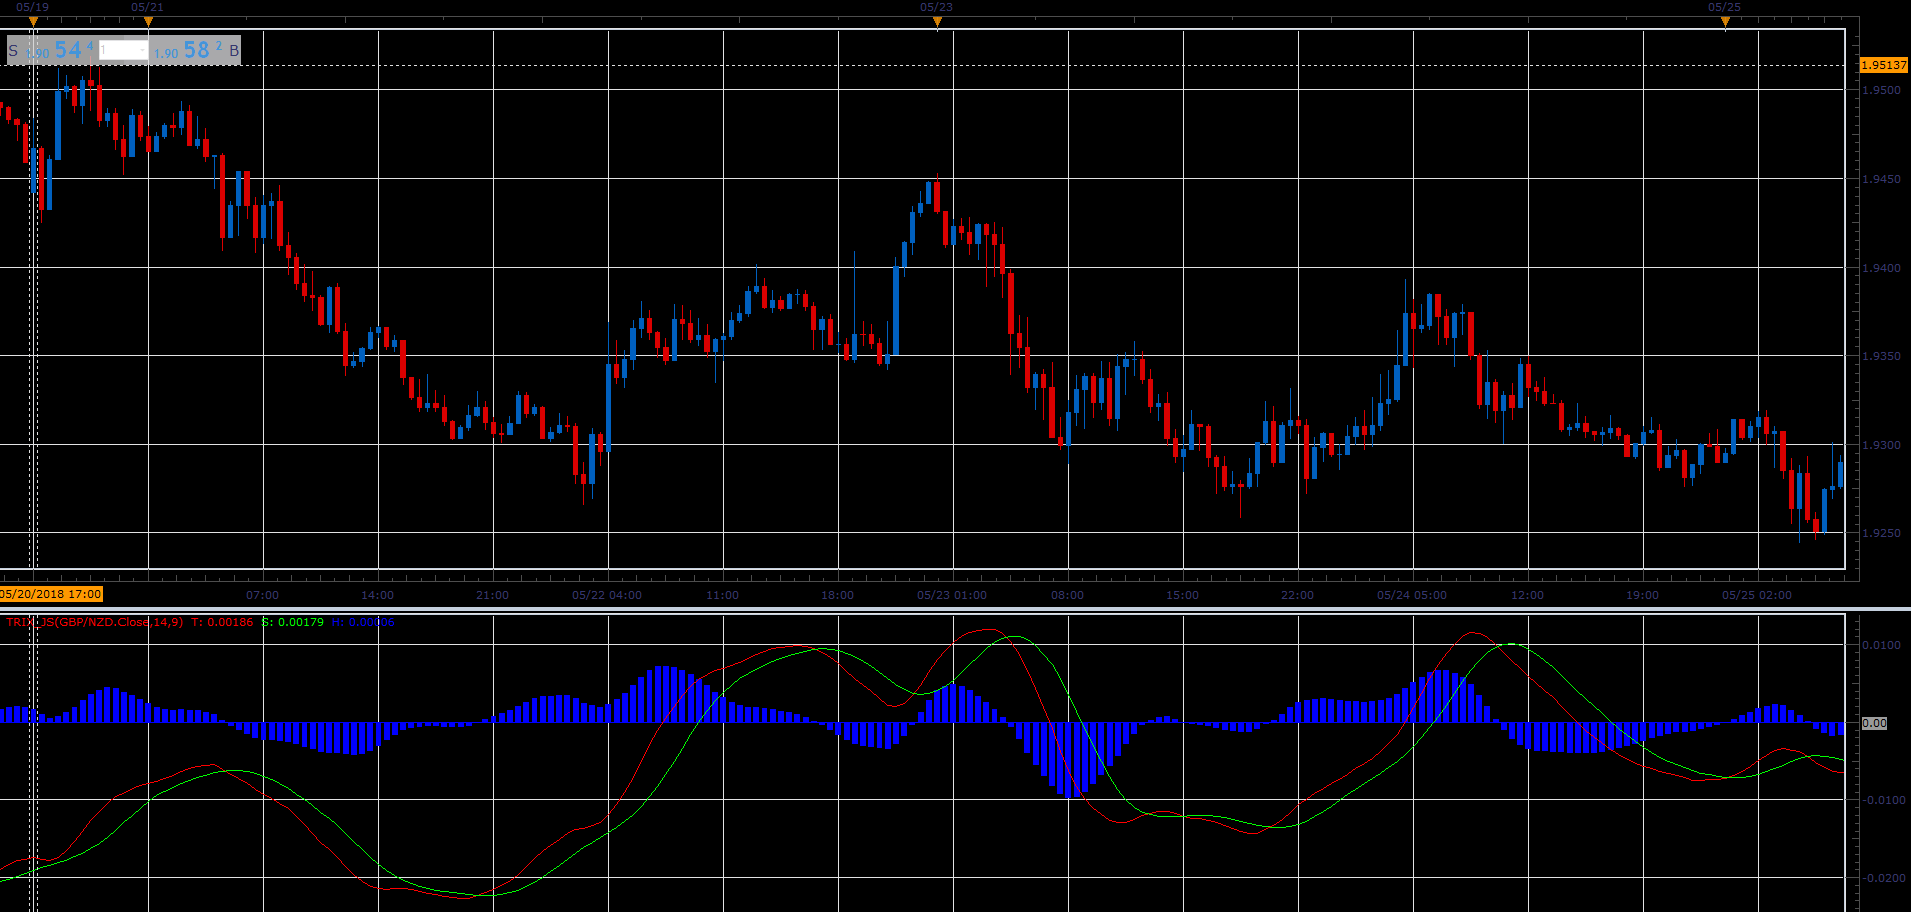
Task: Click the 19:00 time axis label
Action: 1643,595
